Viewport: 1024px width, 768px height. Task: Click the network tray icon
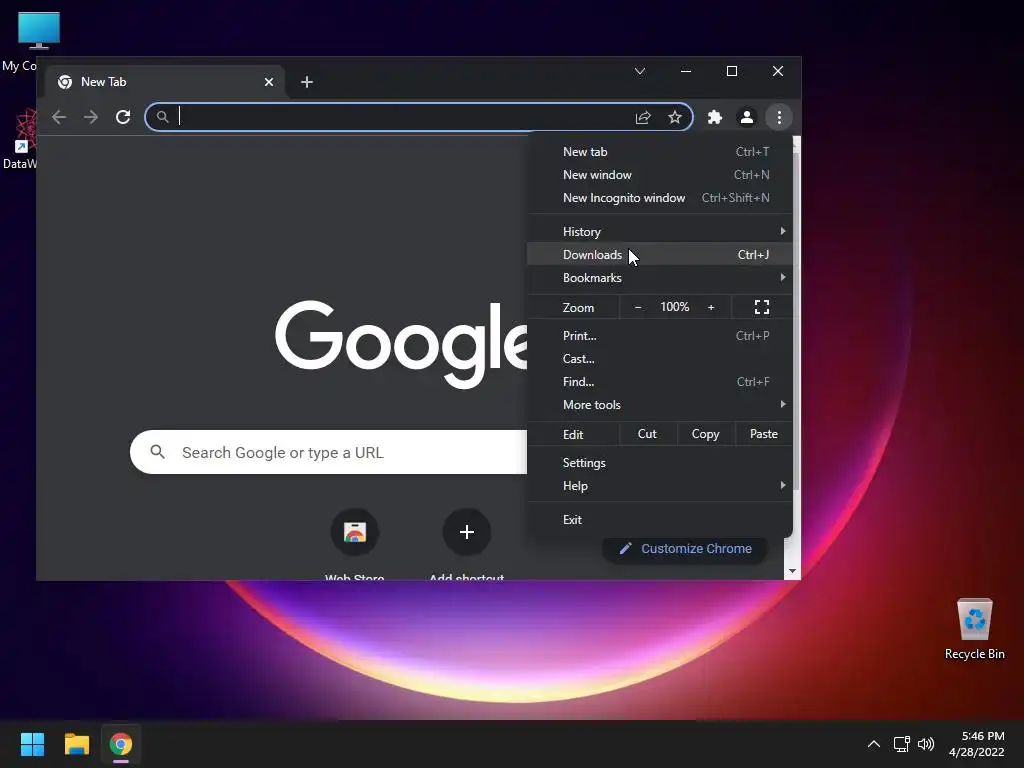pyautogui.click(x=902, y=744)
